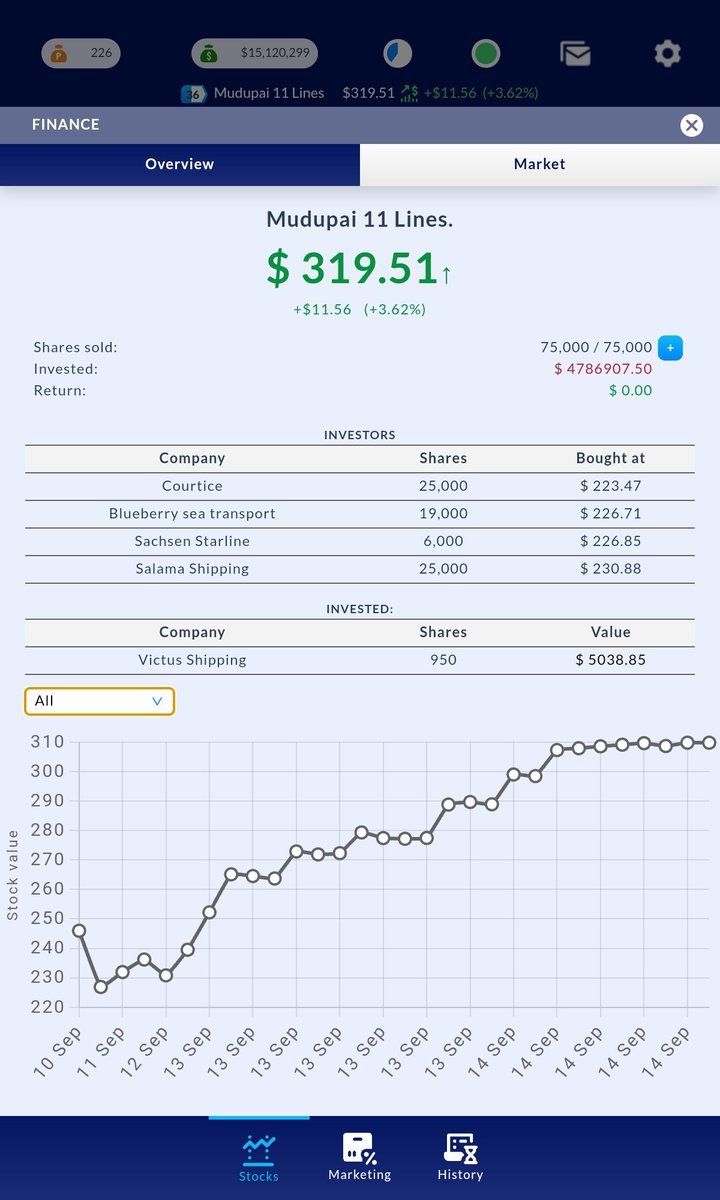Tap the Mudupai 11 Lines header ticker name
Image resolution: width=720 pixels, height=1200 pixels.
(269, 93)
